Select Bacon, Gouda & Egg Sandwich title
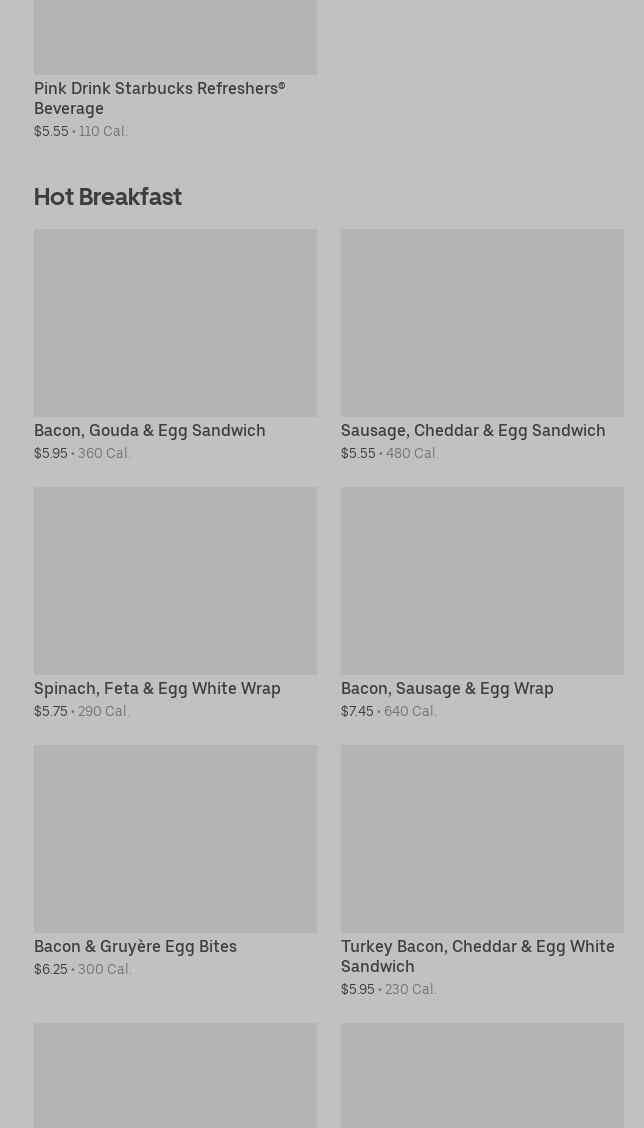 [150, 430]
